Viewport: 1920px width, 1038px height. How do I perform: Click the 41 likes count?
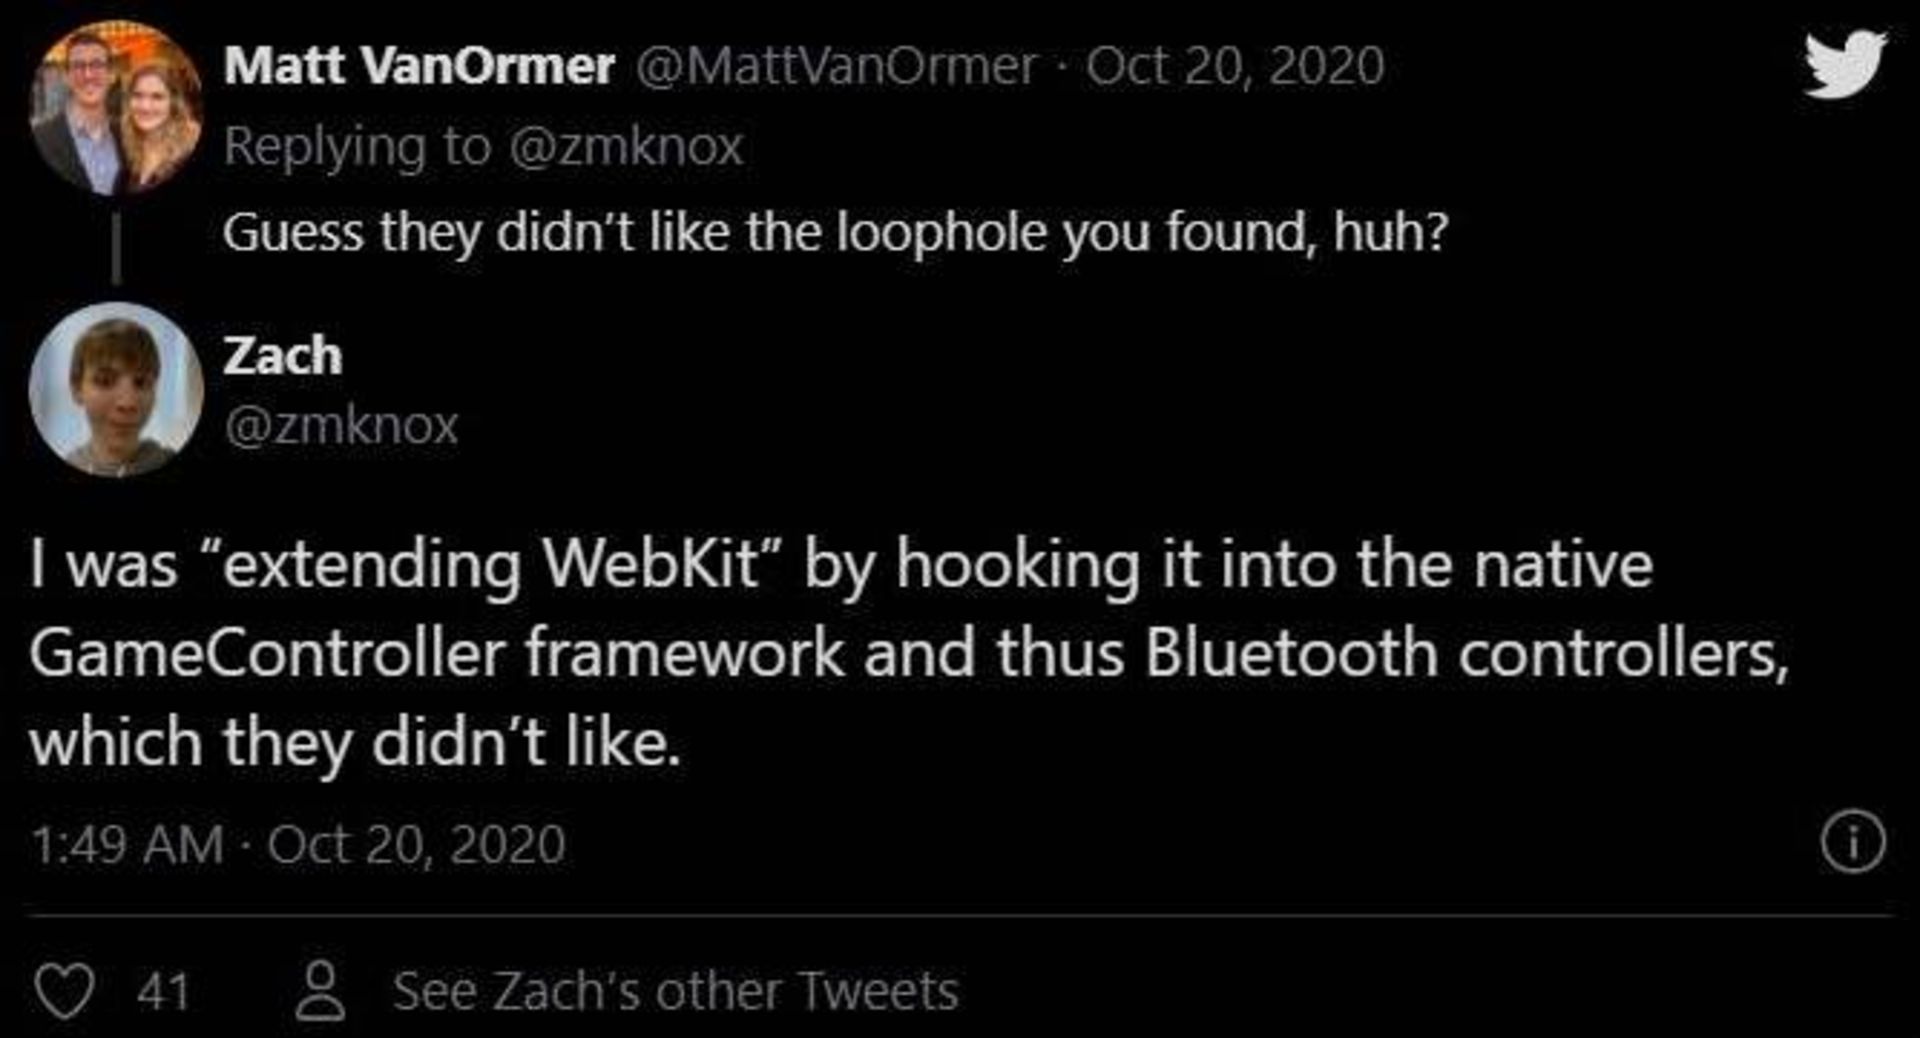pos(163,992)
